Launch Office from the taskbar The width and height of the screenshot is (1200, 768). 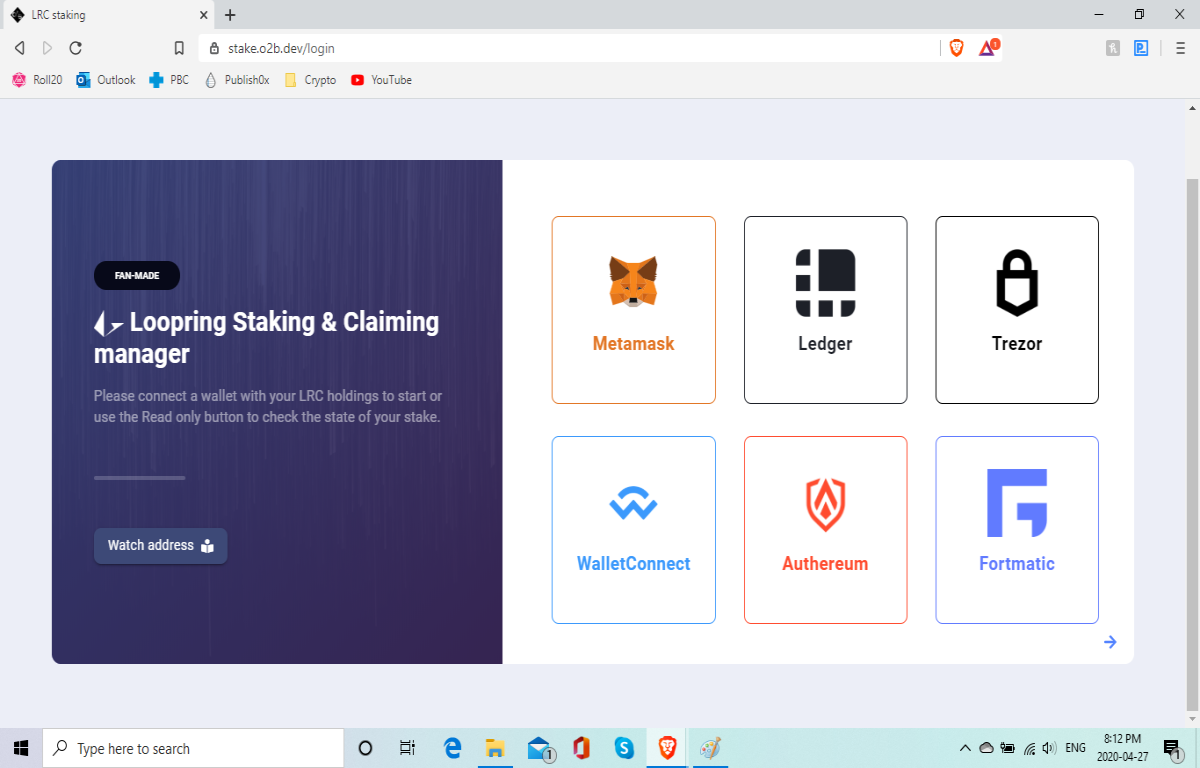(581, 748)
